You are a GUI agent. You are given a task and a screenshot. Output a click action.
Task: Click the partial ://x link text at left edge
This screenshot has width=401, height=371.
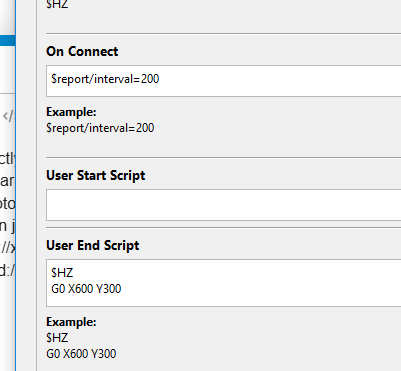click(x=7, y=248)
